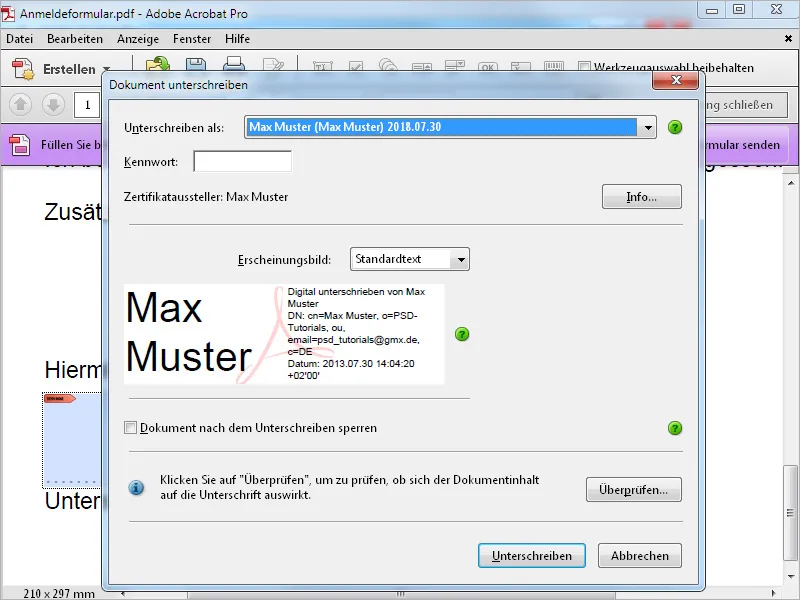Select the digital signature field tool

click(521, 67)
